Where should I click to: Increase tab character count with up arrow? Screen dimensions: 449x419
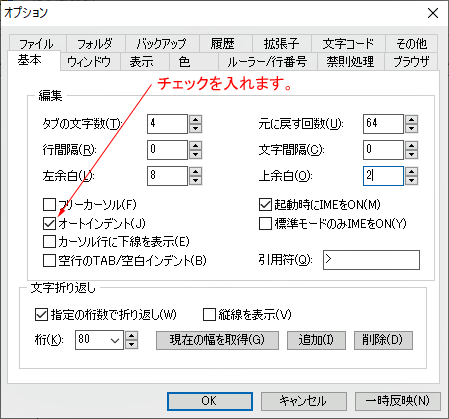coord(195,120)
